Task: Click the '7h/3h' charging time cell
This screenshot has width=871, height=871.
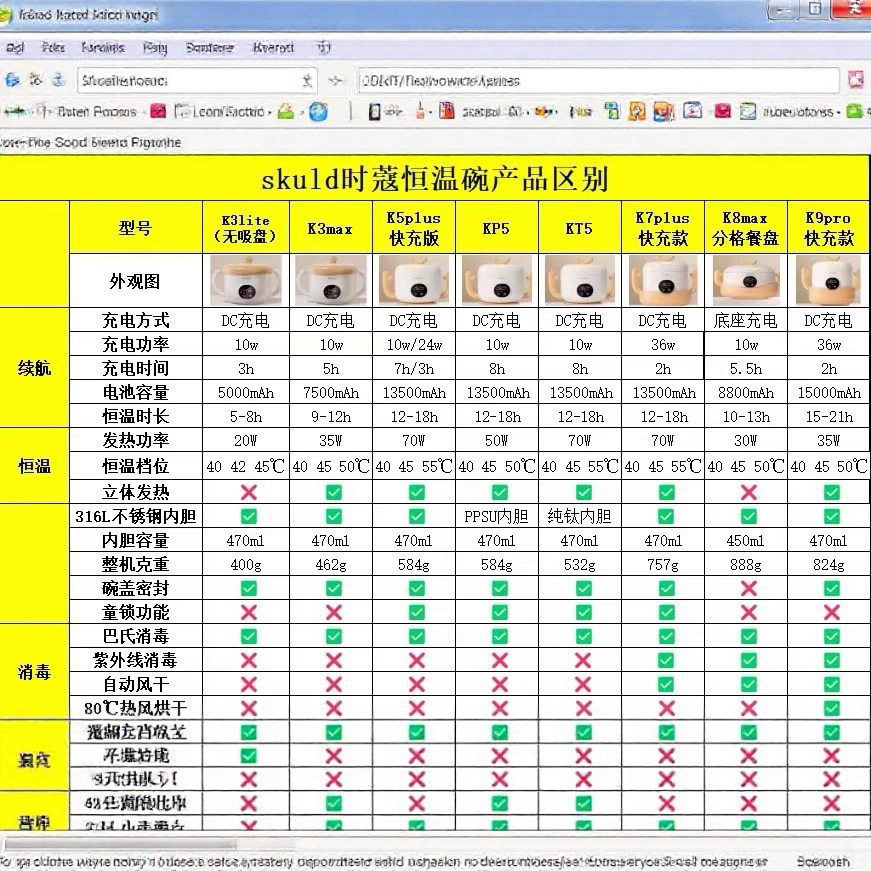Action: pos(414,369)
